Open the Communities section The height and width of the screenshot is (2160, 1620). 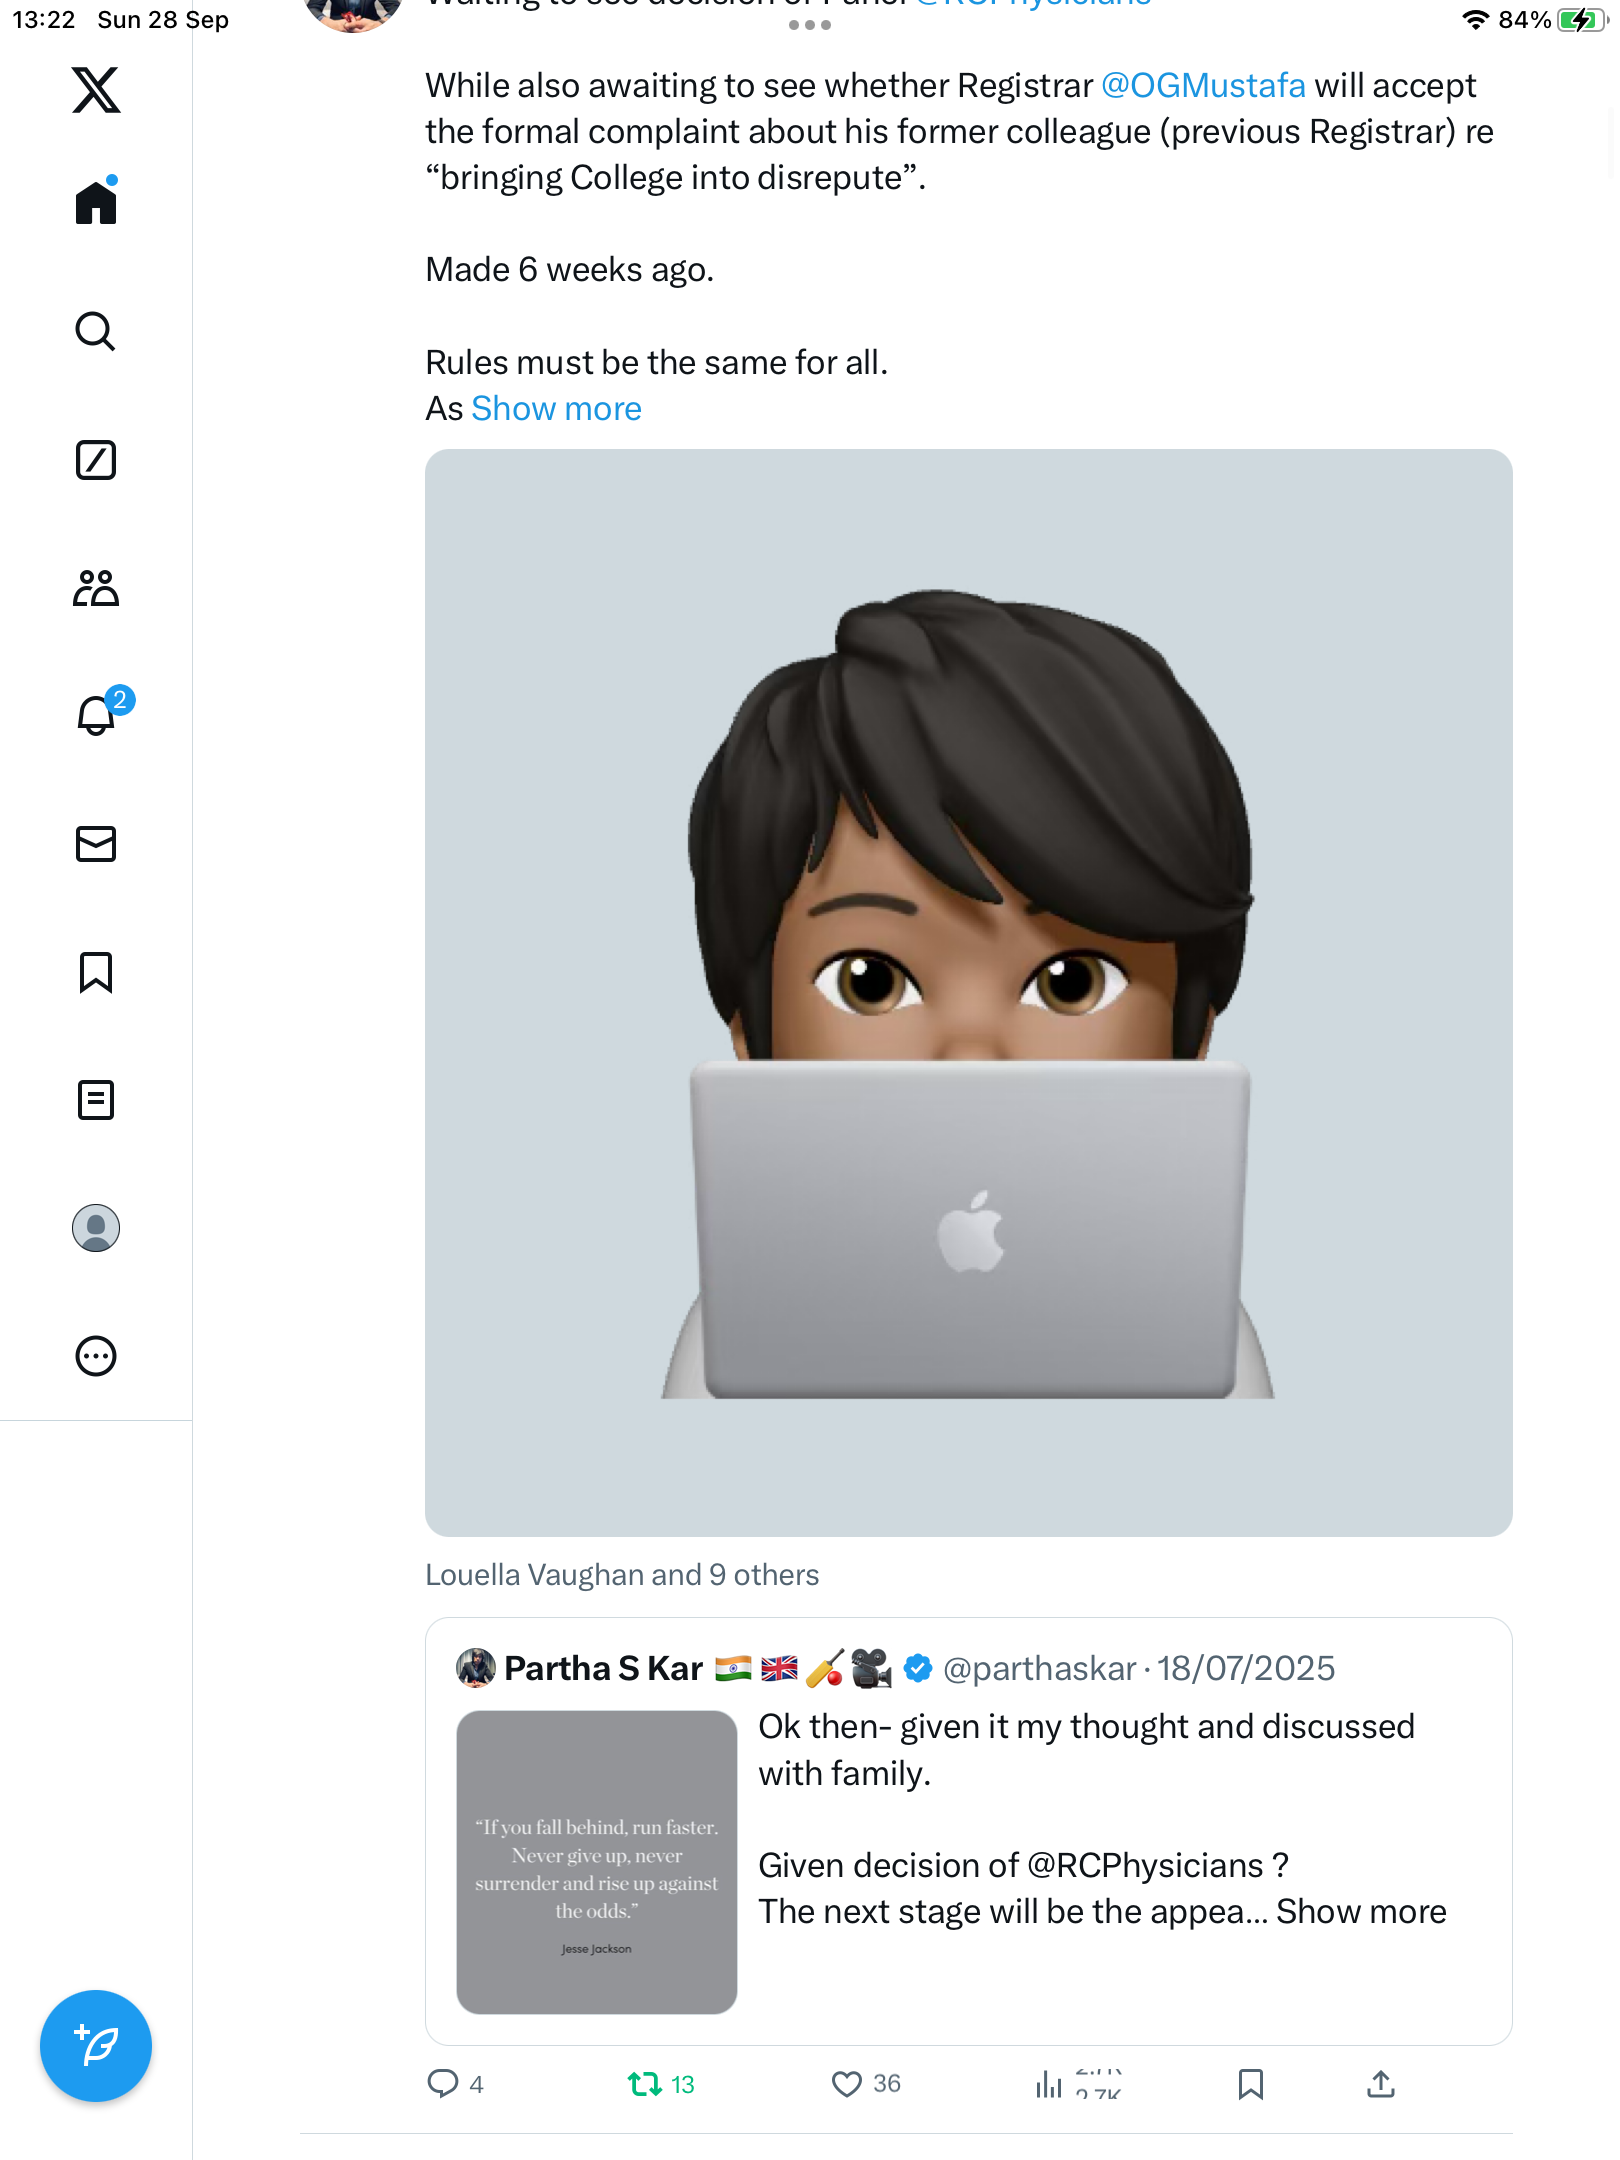click(96, 588)
